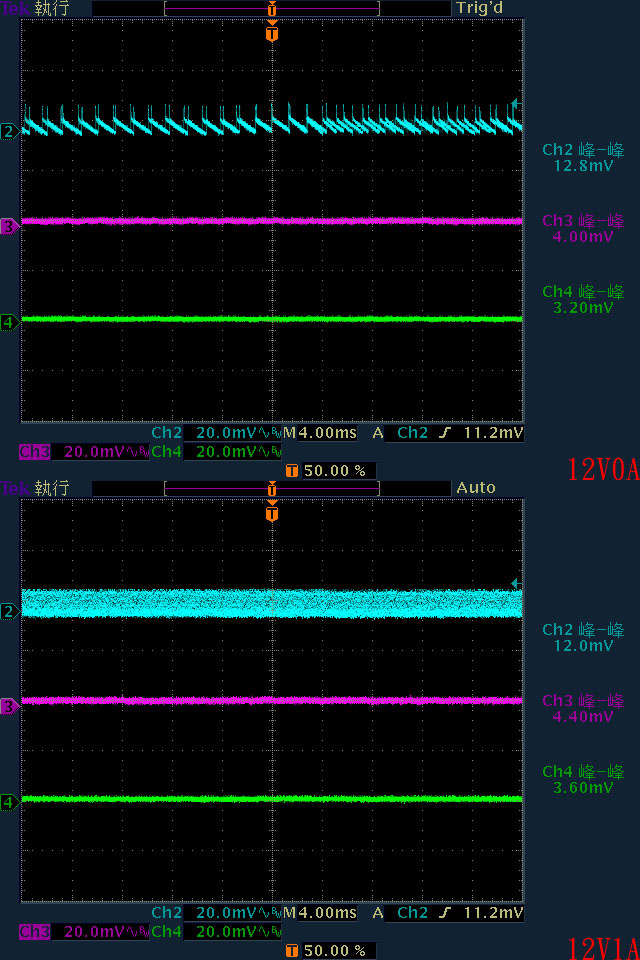Click the cyan trigger level arrow in 12V1A capture
Image resolution: width=640 pixels, height=960 pixels.
[516, 583]
